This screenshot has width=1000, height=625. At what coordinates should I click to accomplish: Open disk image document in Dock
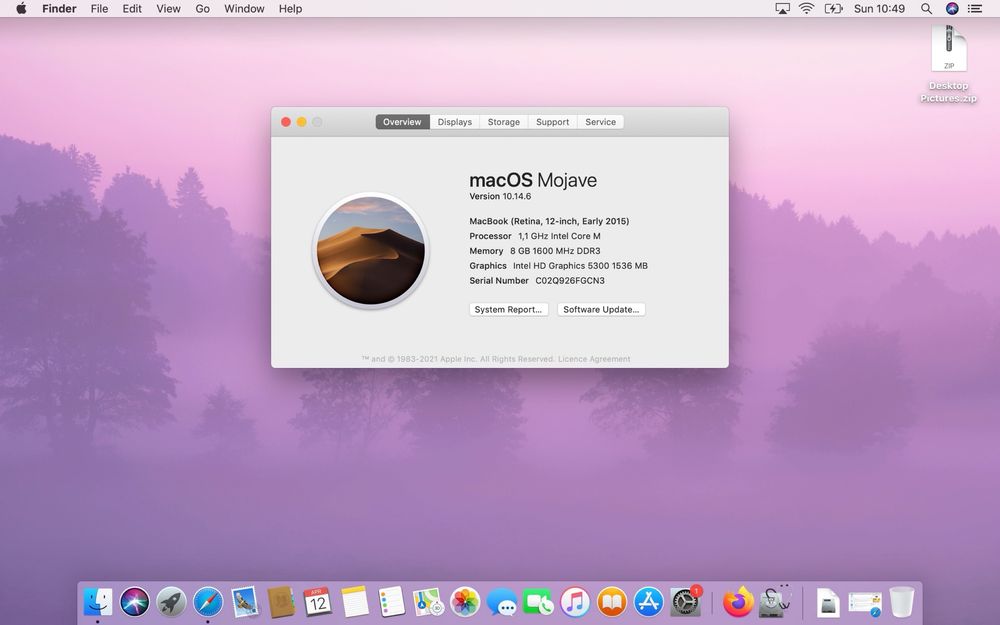coord(828,602)
